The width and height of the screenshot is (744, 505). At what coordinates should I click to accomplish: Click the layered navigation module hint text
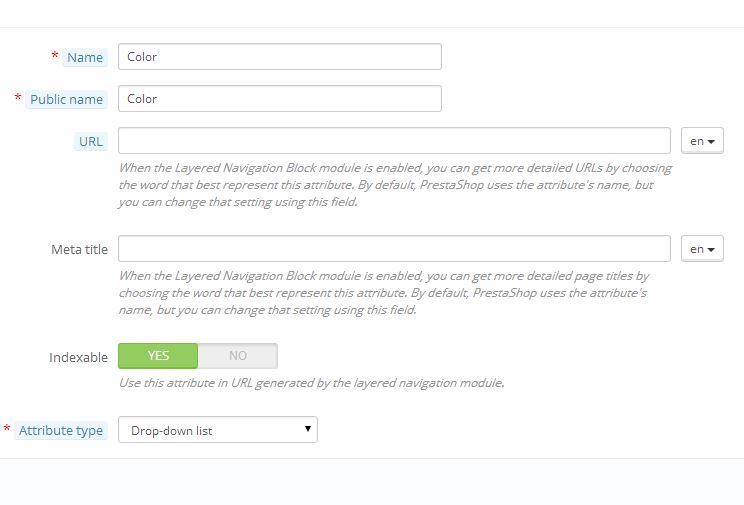tap(311, 383)
